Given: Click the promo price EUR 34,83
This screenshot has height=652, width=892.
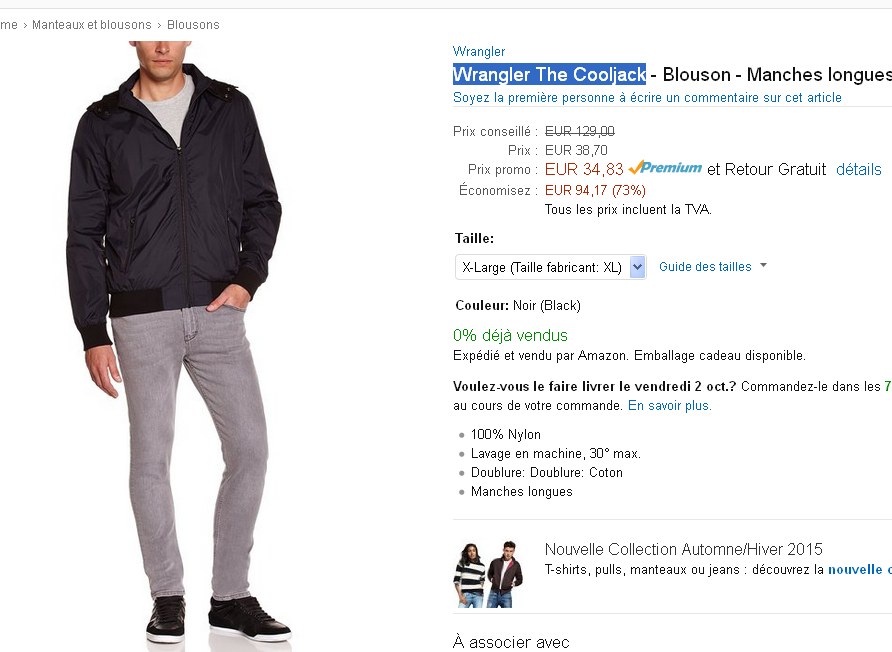Looking at the screenshot, I should (584, 169).
